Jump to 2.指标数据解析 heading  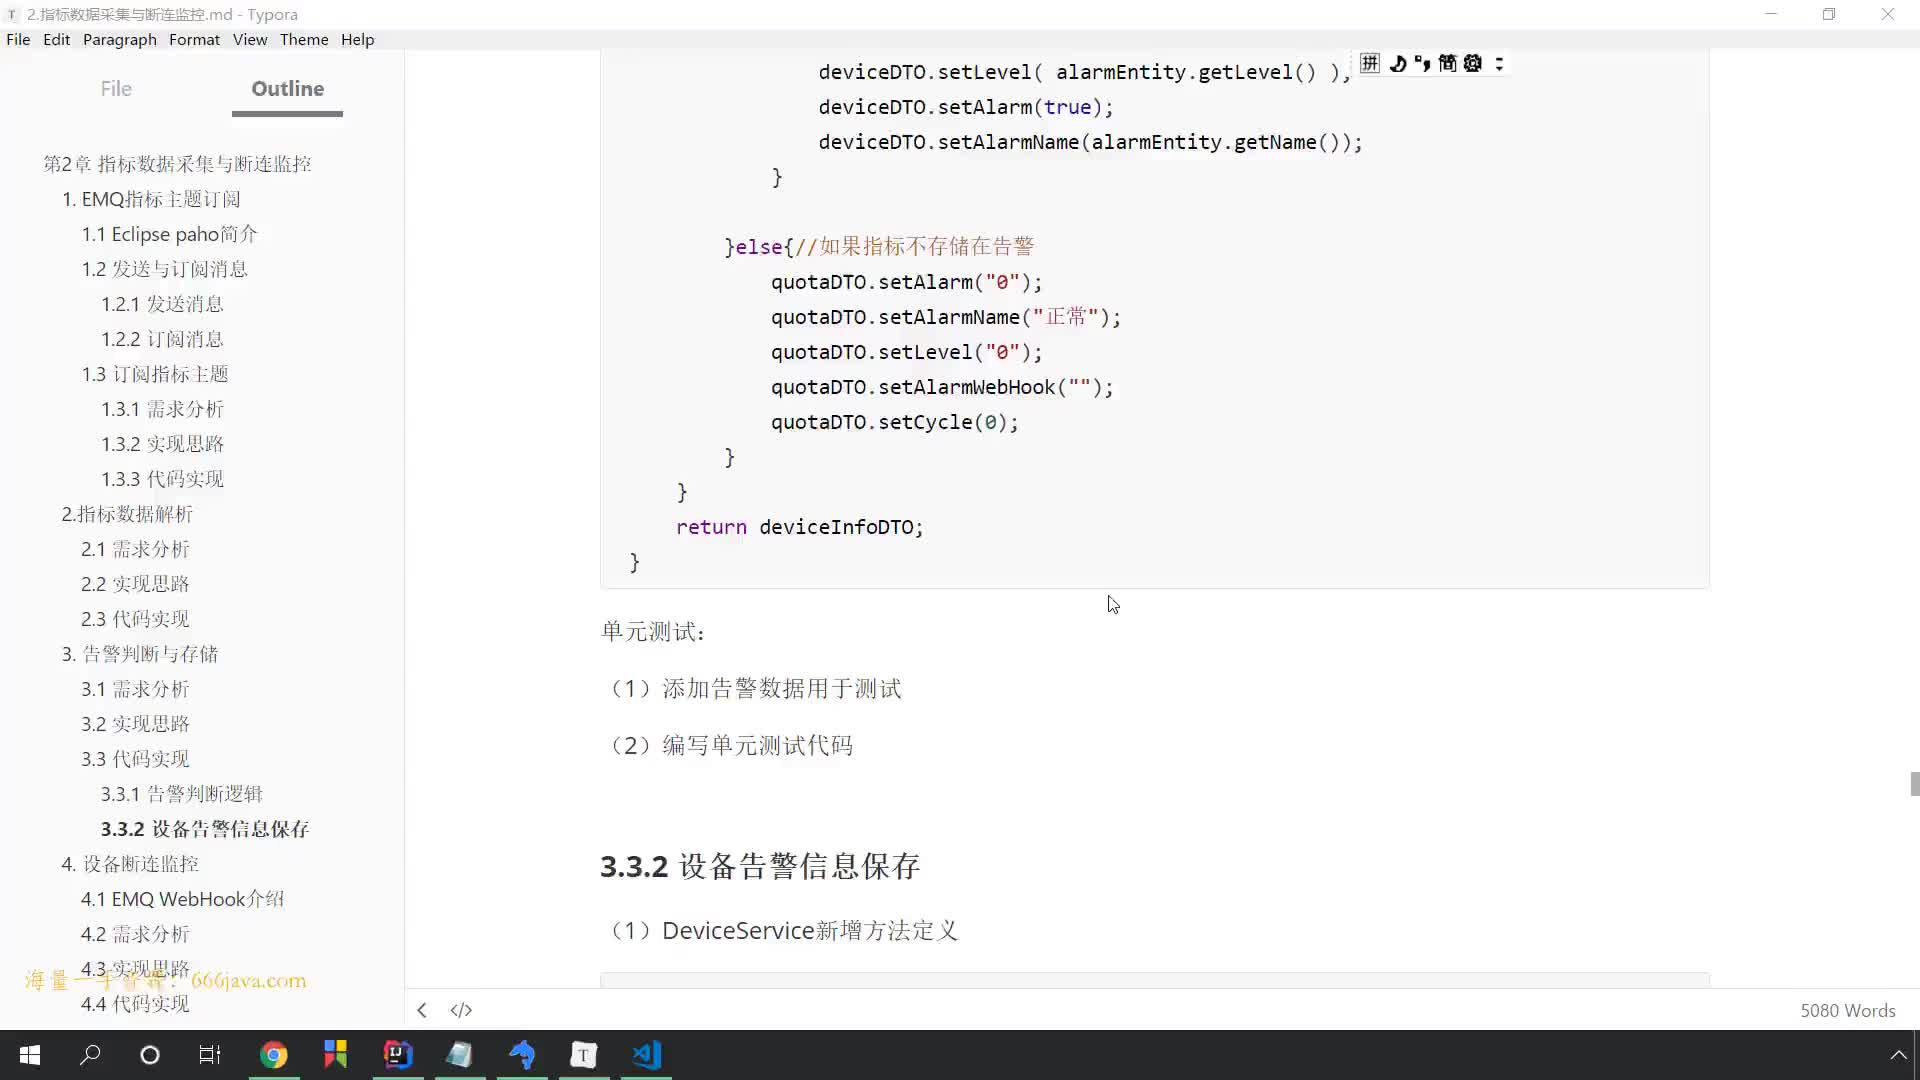(127, 514)
